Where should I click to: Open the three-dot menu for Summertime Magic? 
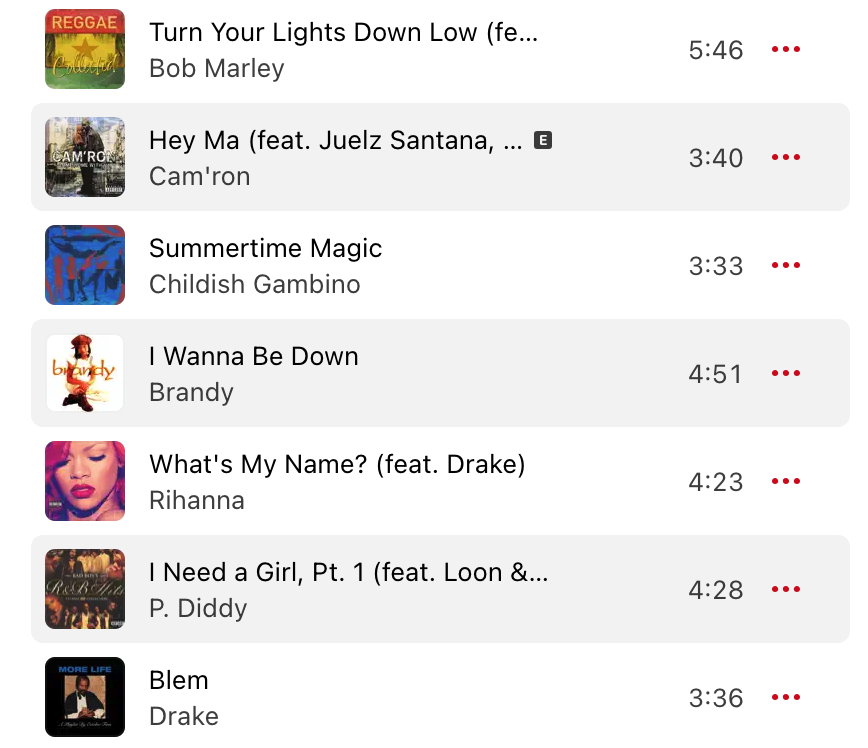tap(786, 265)
